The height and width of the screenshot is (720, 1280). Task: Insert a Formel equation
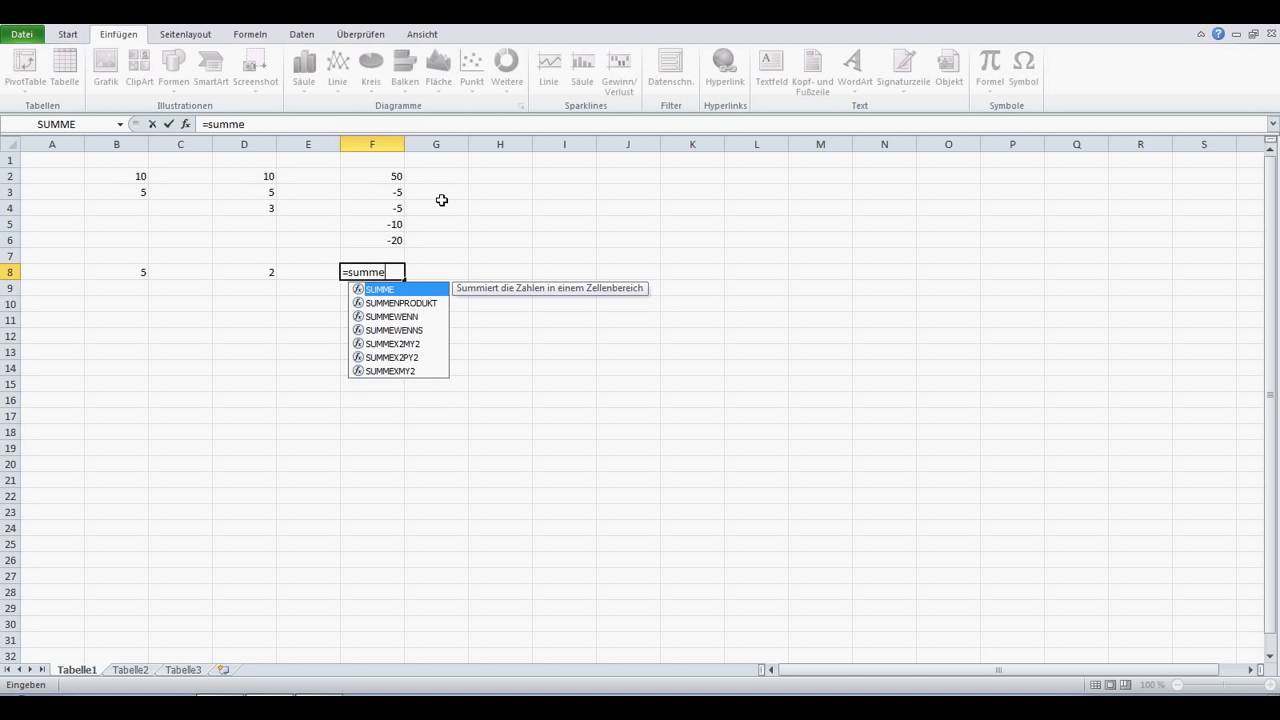990,69
